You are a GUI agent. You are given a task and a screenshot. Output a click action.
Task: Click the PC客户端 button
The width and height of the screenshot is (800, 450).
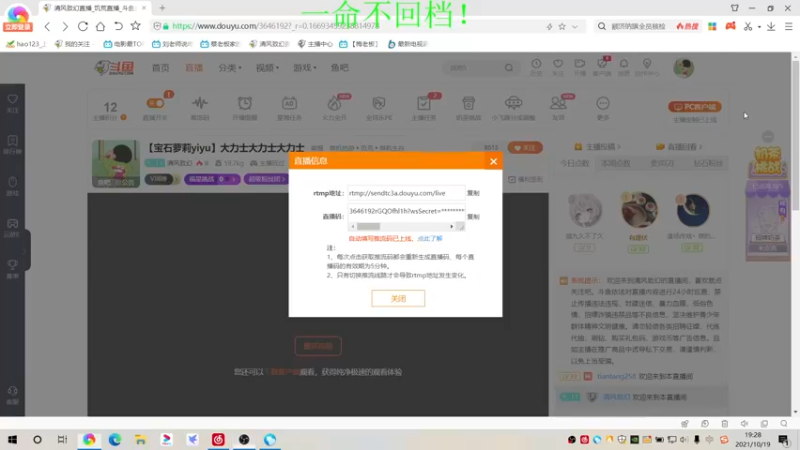694,107
